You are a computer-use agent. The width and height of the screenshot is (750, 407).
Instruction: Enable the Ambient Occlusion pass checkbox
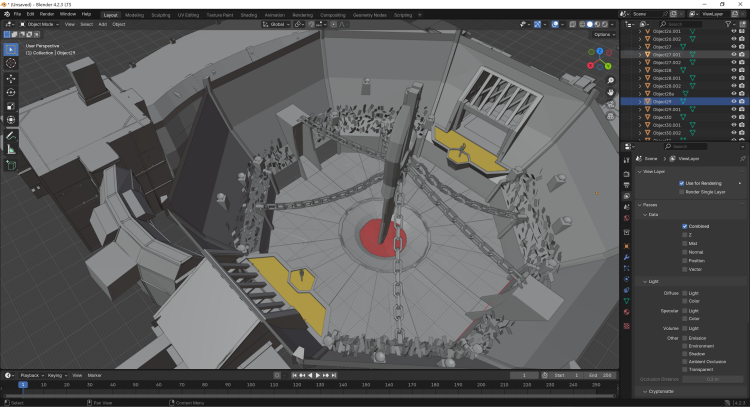[x=685, y=360]
